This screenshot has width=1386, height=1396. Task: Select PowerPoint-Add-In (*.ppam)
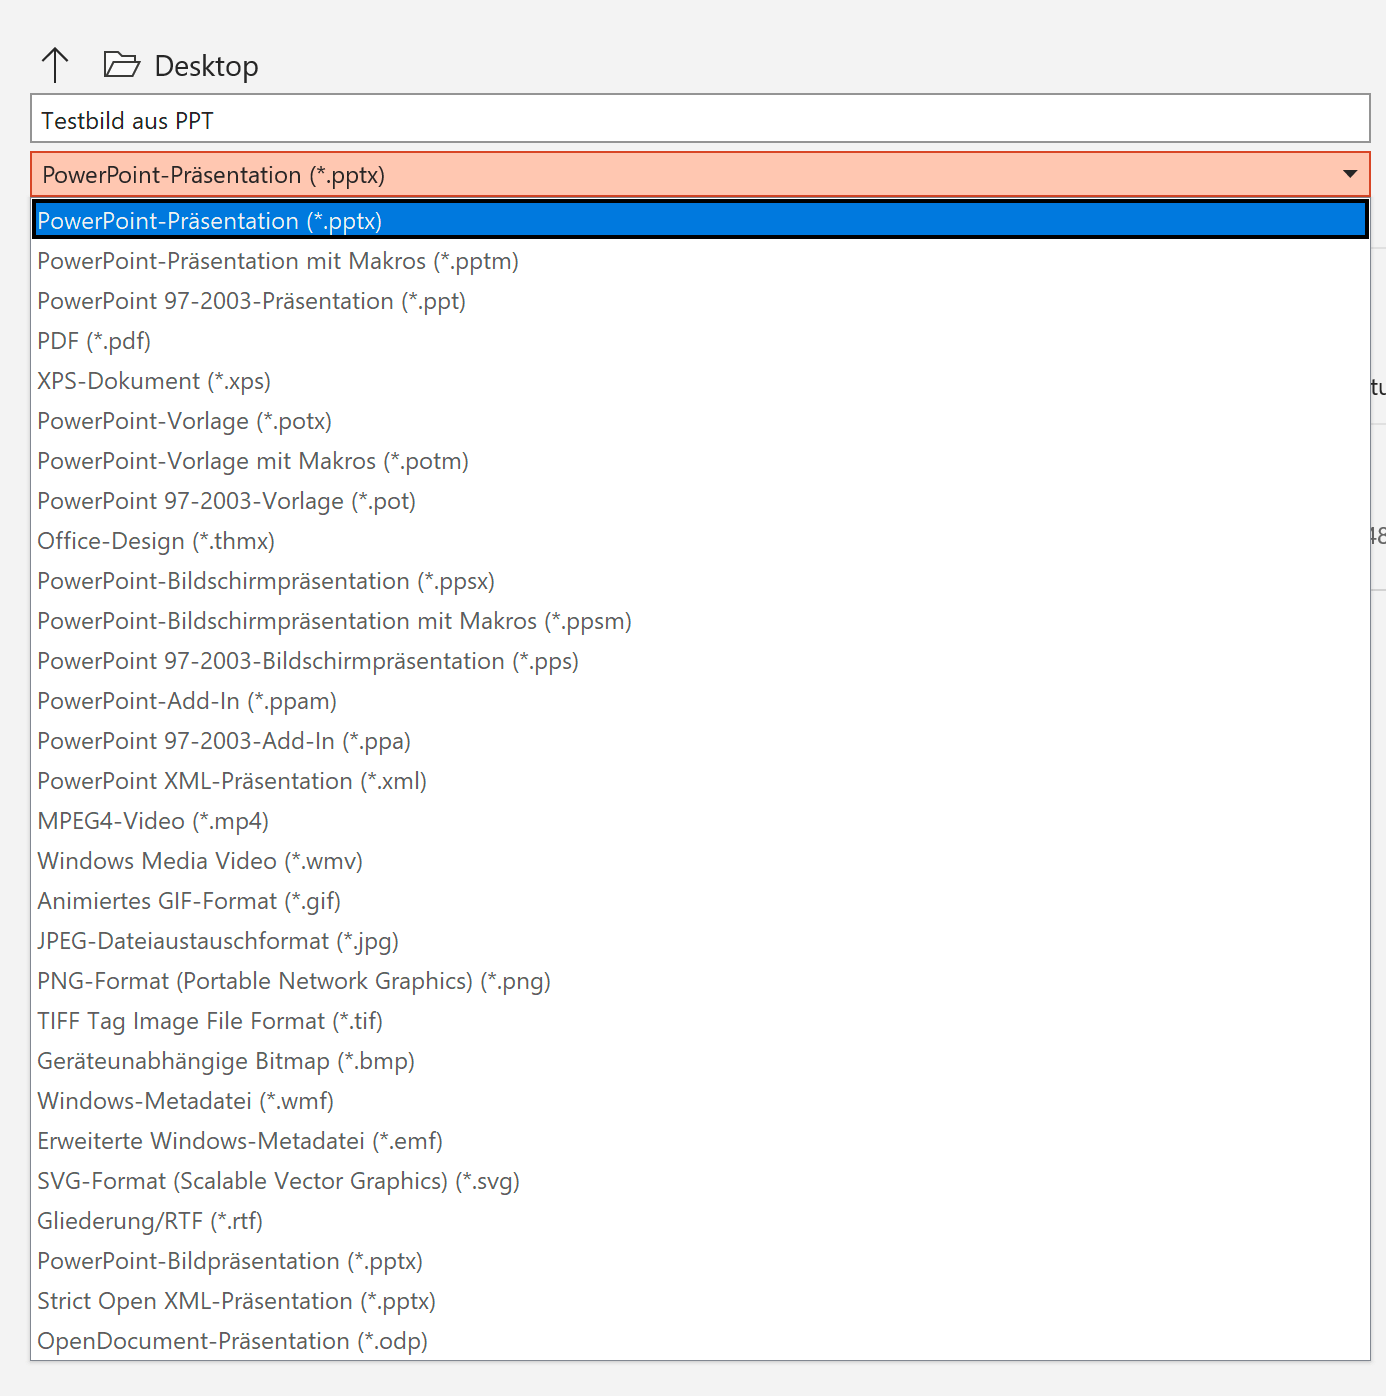coord(700,701)
